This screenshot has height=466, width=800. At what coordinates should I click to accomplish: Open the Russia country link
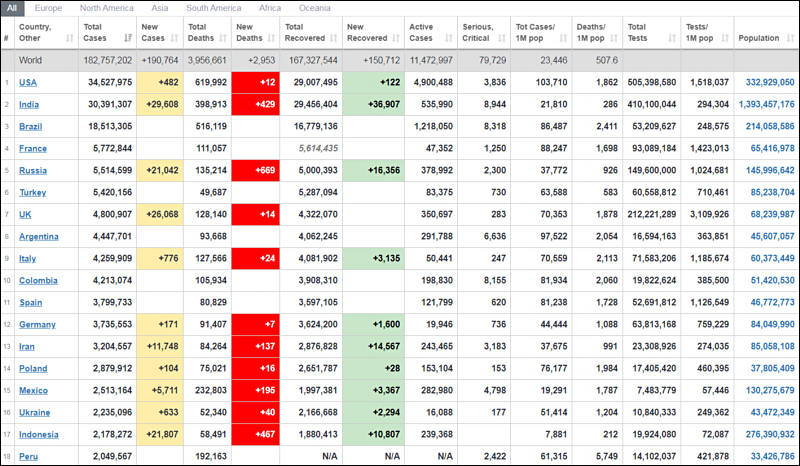33,170
